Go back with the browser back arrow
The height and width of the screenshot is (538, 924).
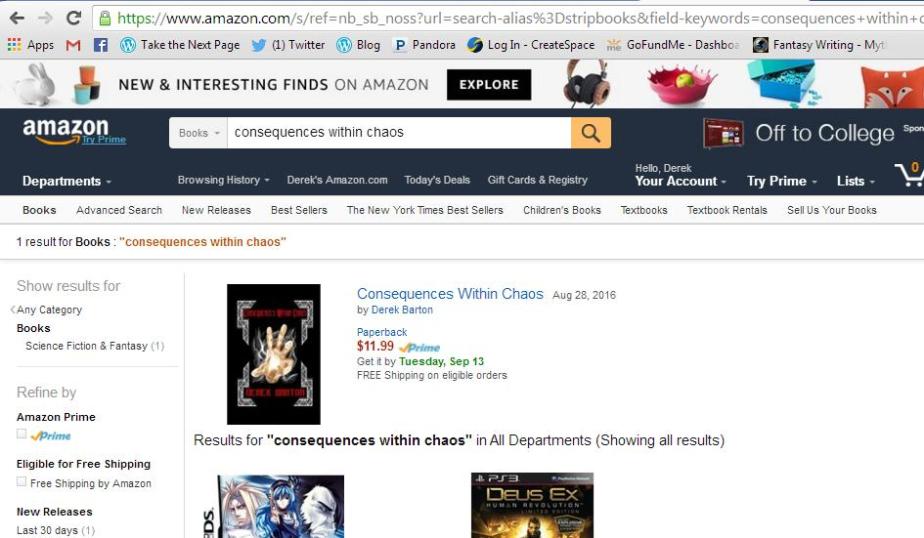[17, 18]
